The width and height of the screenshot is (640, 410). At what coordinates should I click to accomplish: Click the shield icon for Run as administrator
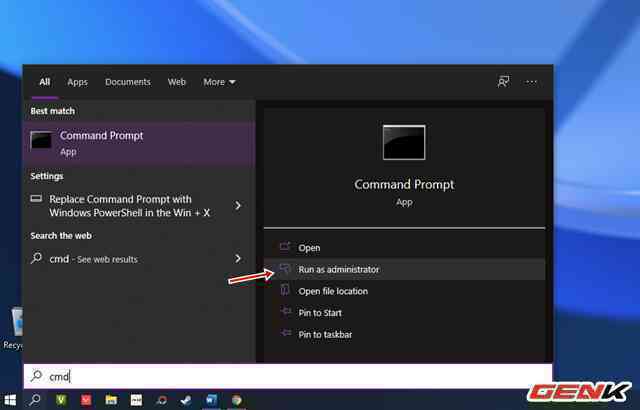285,268
